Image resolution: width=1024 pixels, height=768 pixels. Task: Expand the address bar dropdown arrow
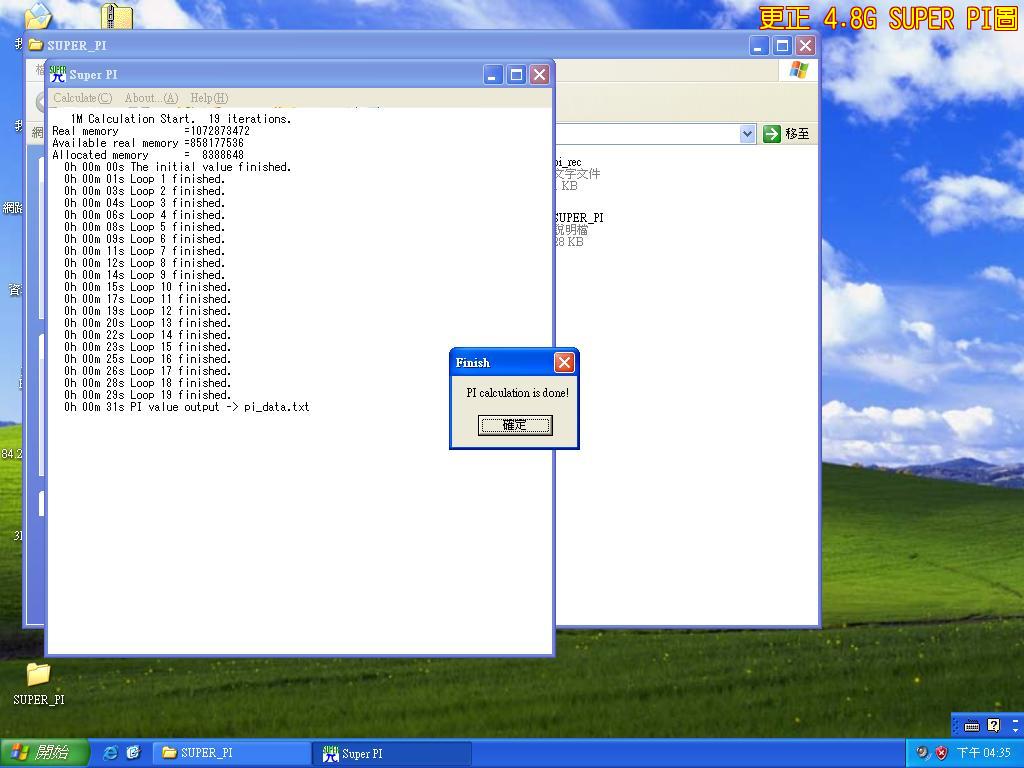coord(747,133)
